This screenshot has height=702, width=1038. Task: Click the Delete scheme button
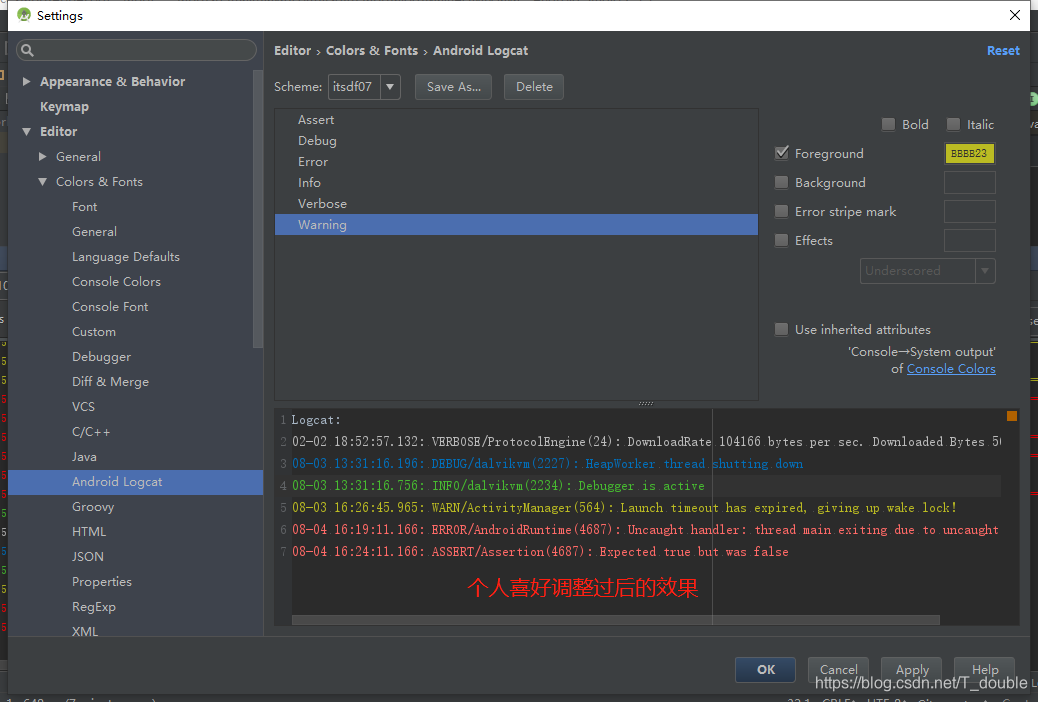click(534, 87)
